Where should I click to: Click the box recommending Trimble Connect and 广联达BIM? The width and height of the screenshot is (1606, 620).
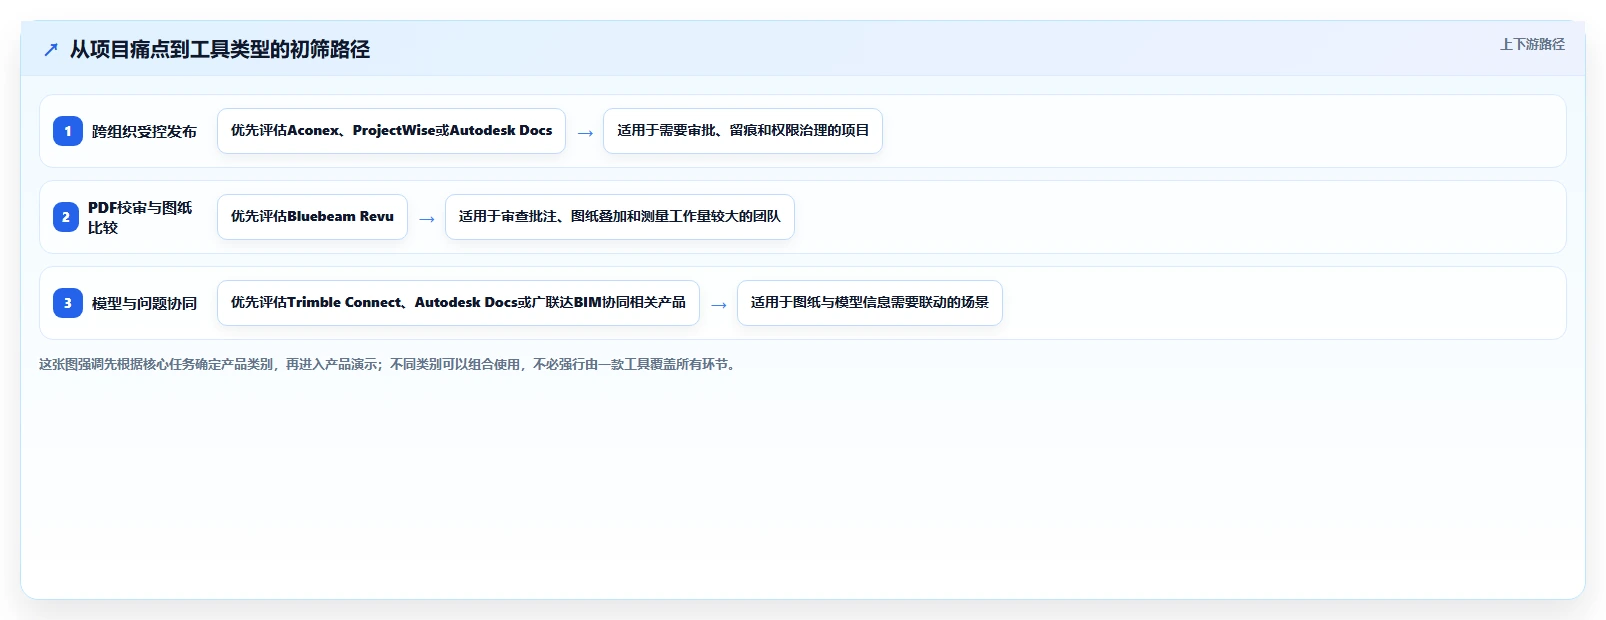click(458, 303)
